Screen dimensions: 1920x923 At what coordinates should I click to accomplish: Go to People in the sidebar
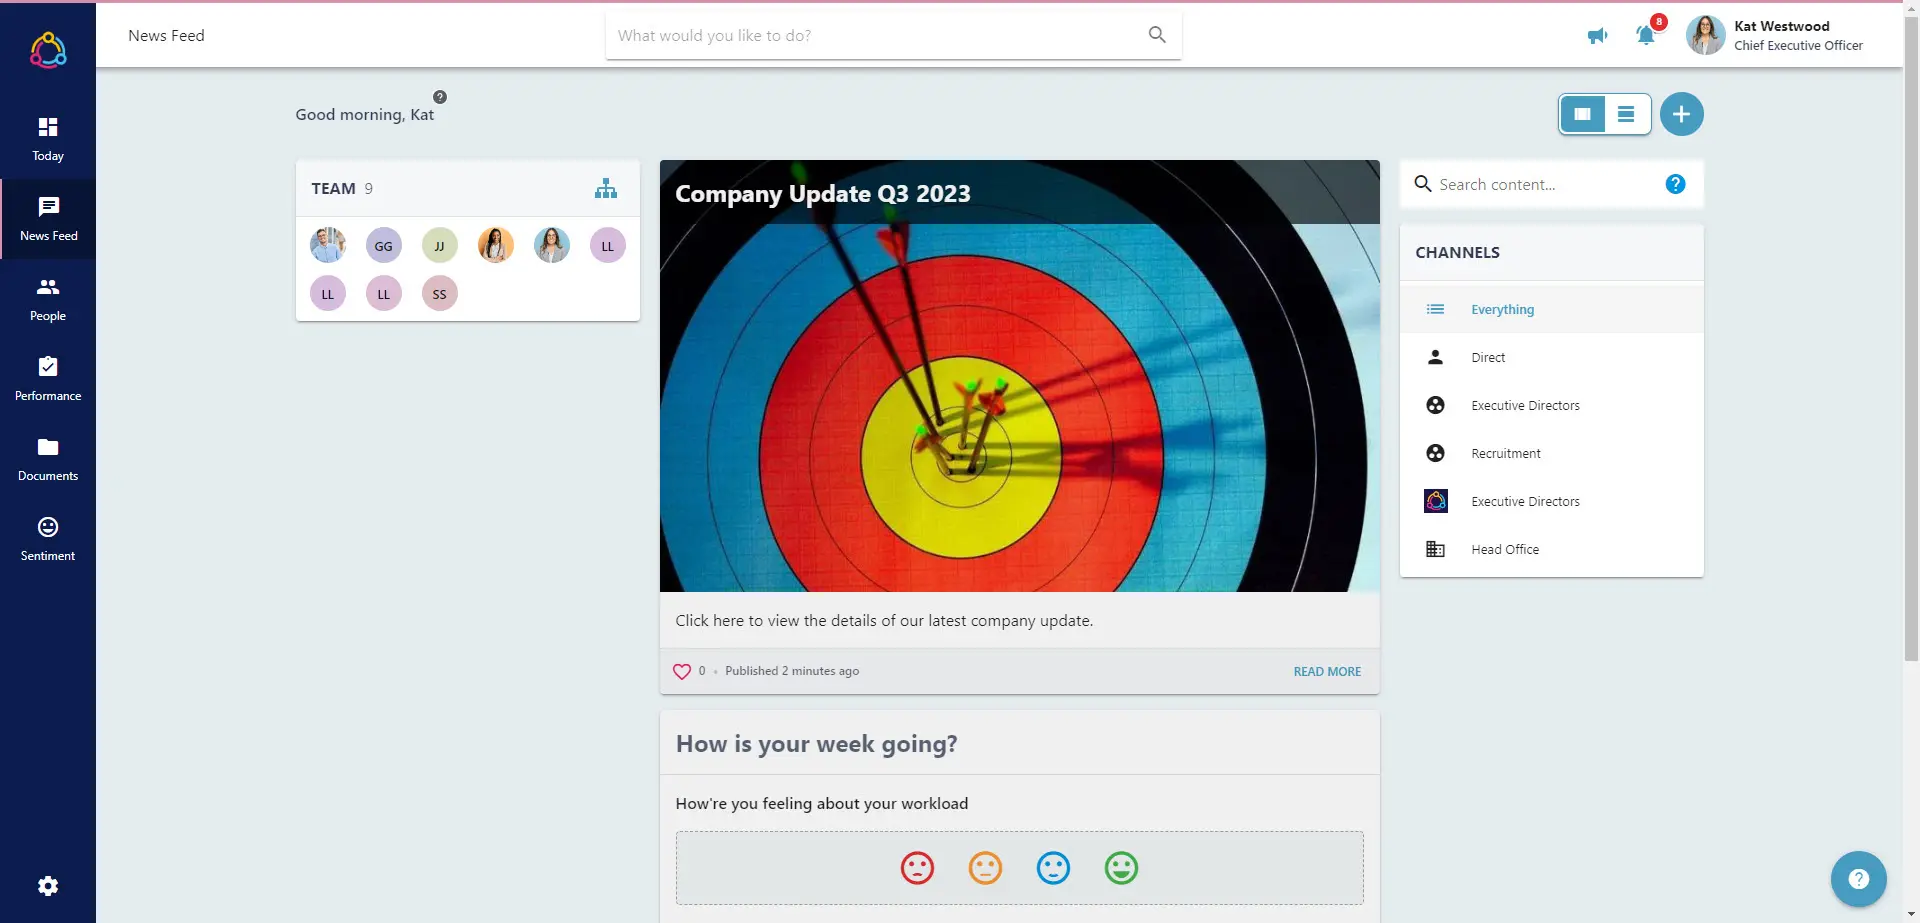click(x=48, y=299)
